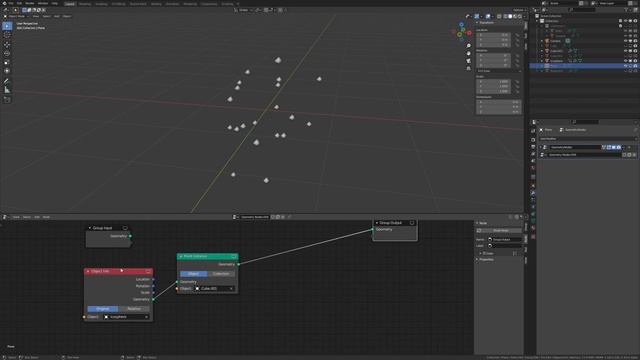Toggle eye icon on selected Plane row
This screenshot has height=360, width=640.
click(625, 66)
